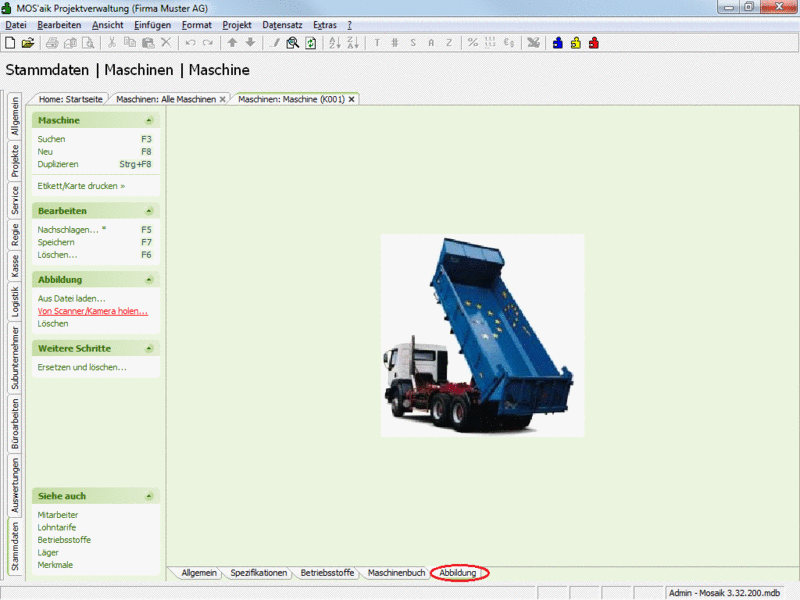Close the Maschinen: Alle Maschinen tab
This screenshot has height=600, width=800.
click(222, 99)
